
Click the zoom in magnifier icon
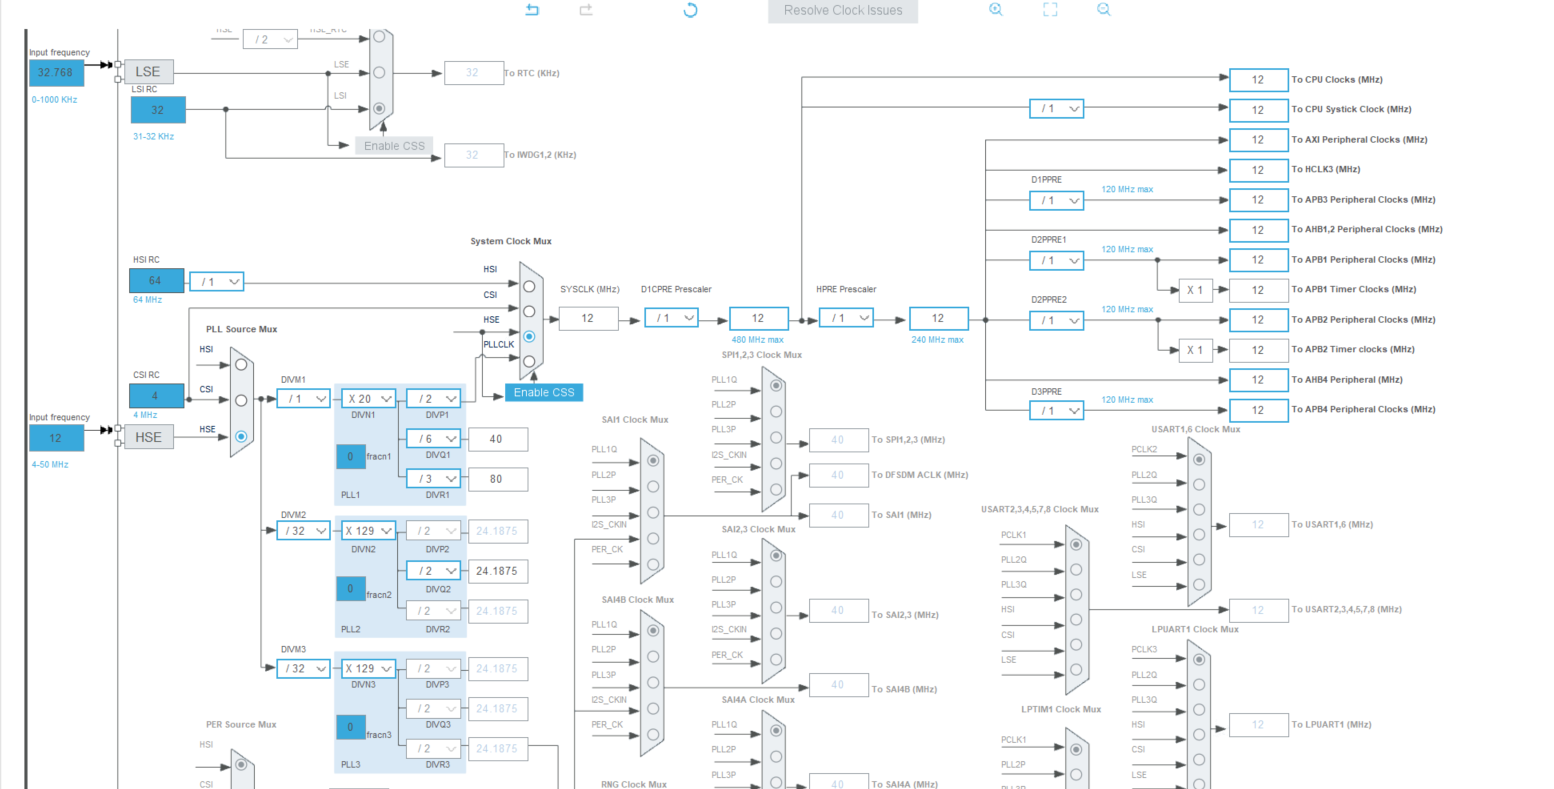point(996,9)
